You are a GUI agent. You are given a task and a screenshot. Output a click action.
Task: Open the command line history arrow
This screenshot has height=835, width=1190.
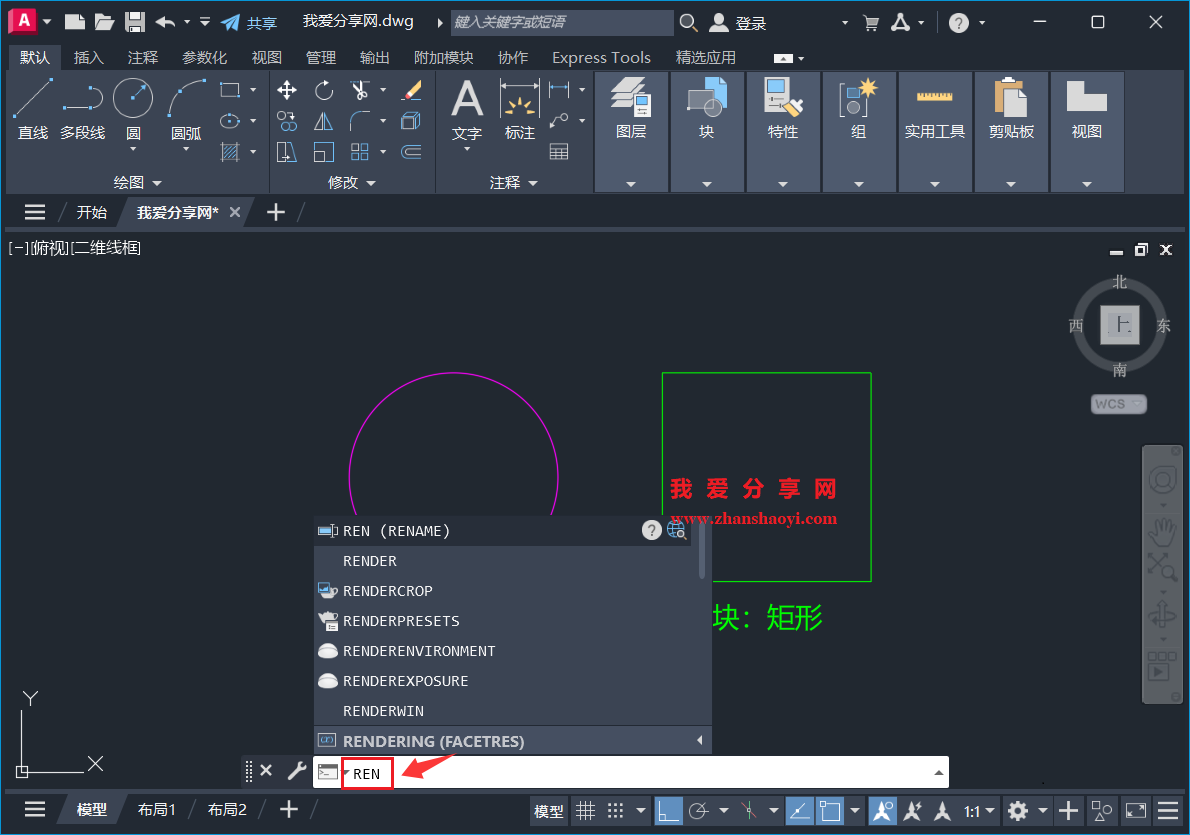(939, 773)
